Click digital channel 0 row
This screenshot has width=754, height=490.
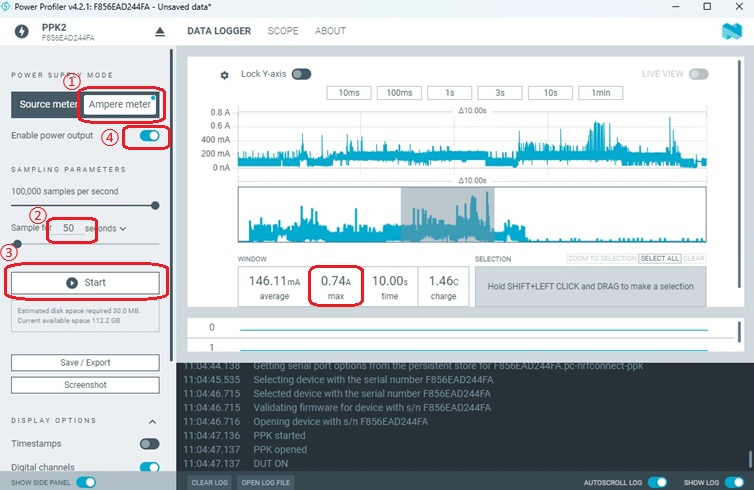point(462,328)
